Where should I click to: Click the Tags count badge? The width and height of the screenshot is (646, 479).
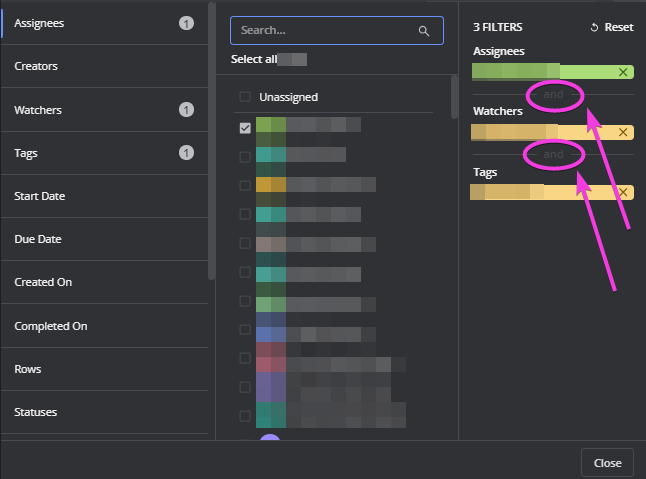[x=186, y=153]
